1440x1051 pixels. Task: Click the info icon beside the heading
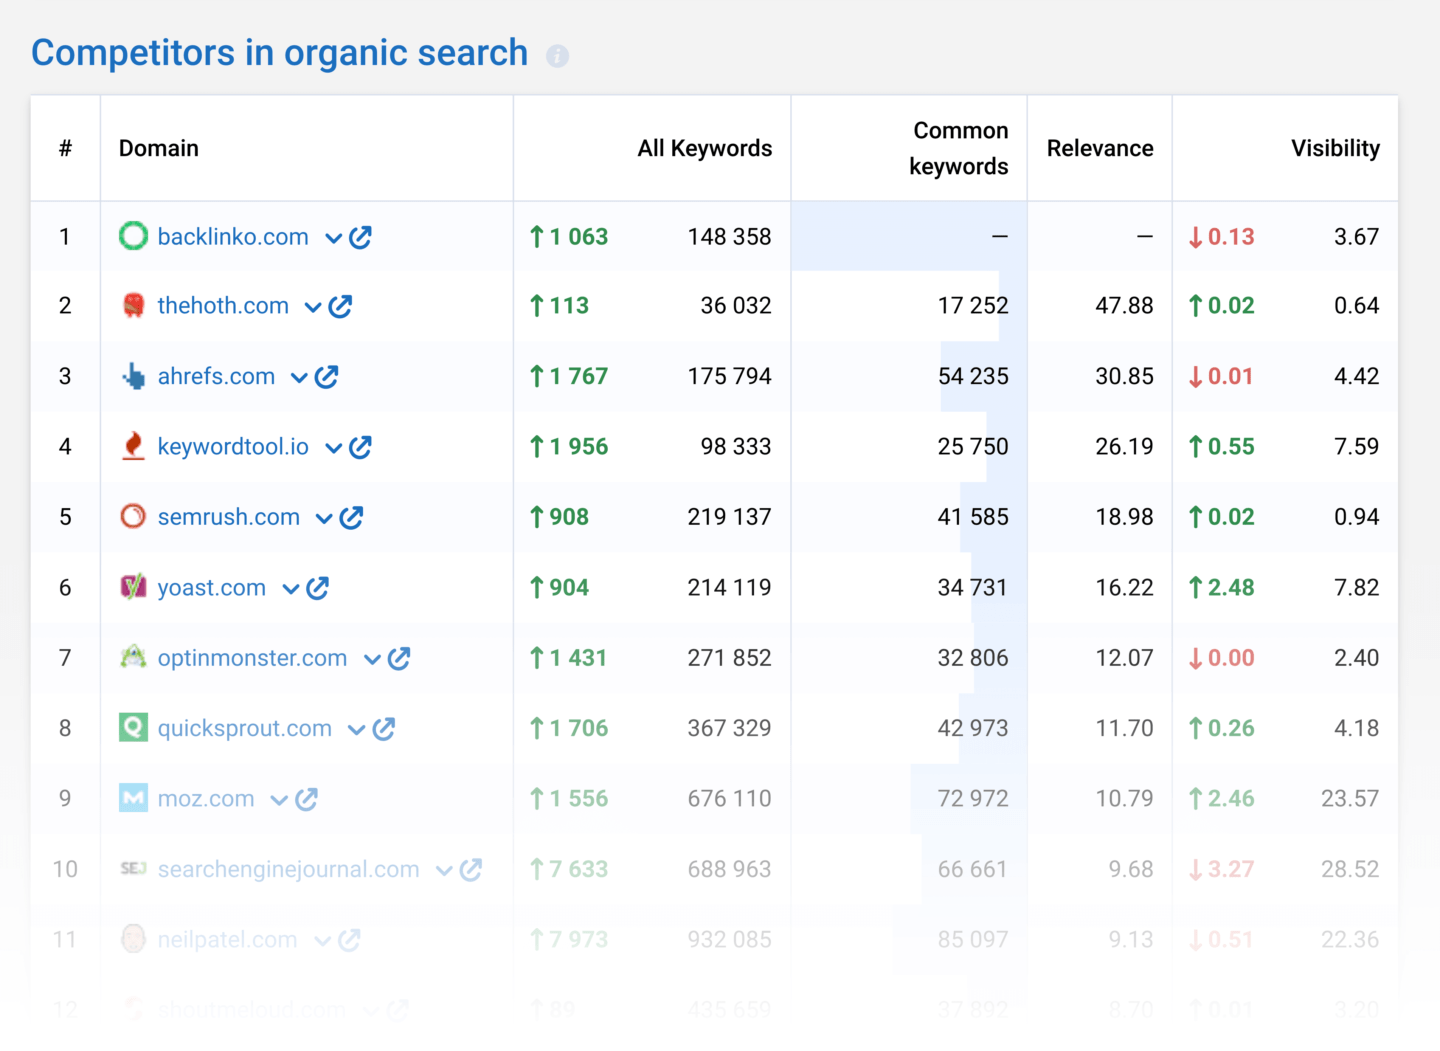click(557, 57)
